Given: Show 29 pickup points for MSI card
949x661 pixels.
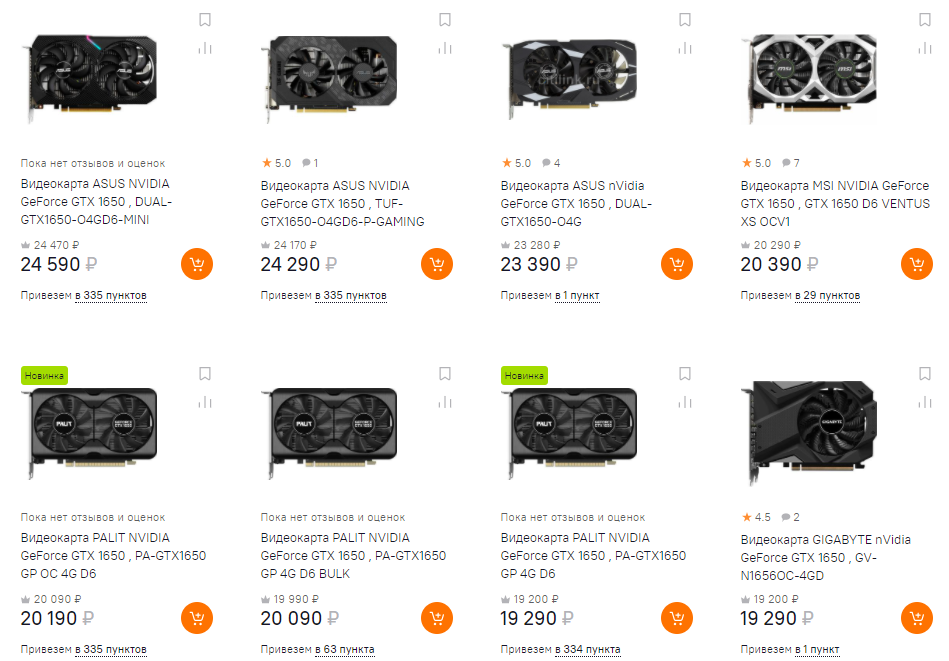Looking at the screenshot, I should 827,296.
